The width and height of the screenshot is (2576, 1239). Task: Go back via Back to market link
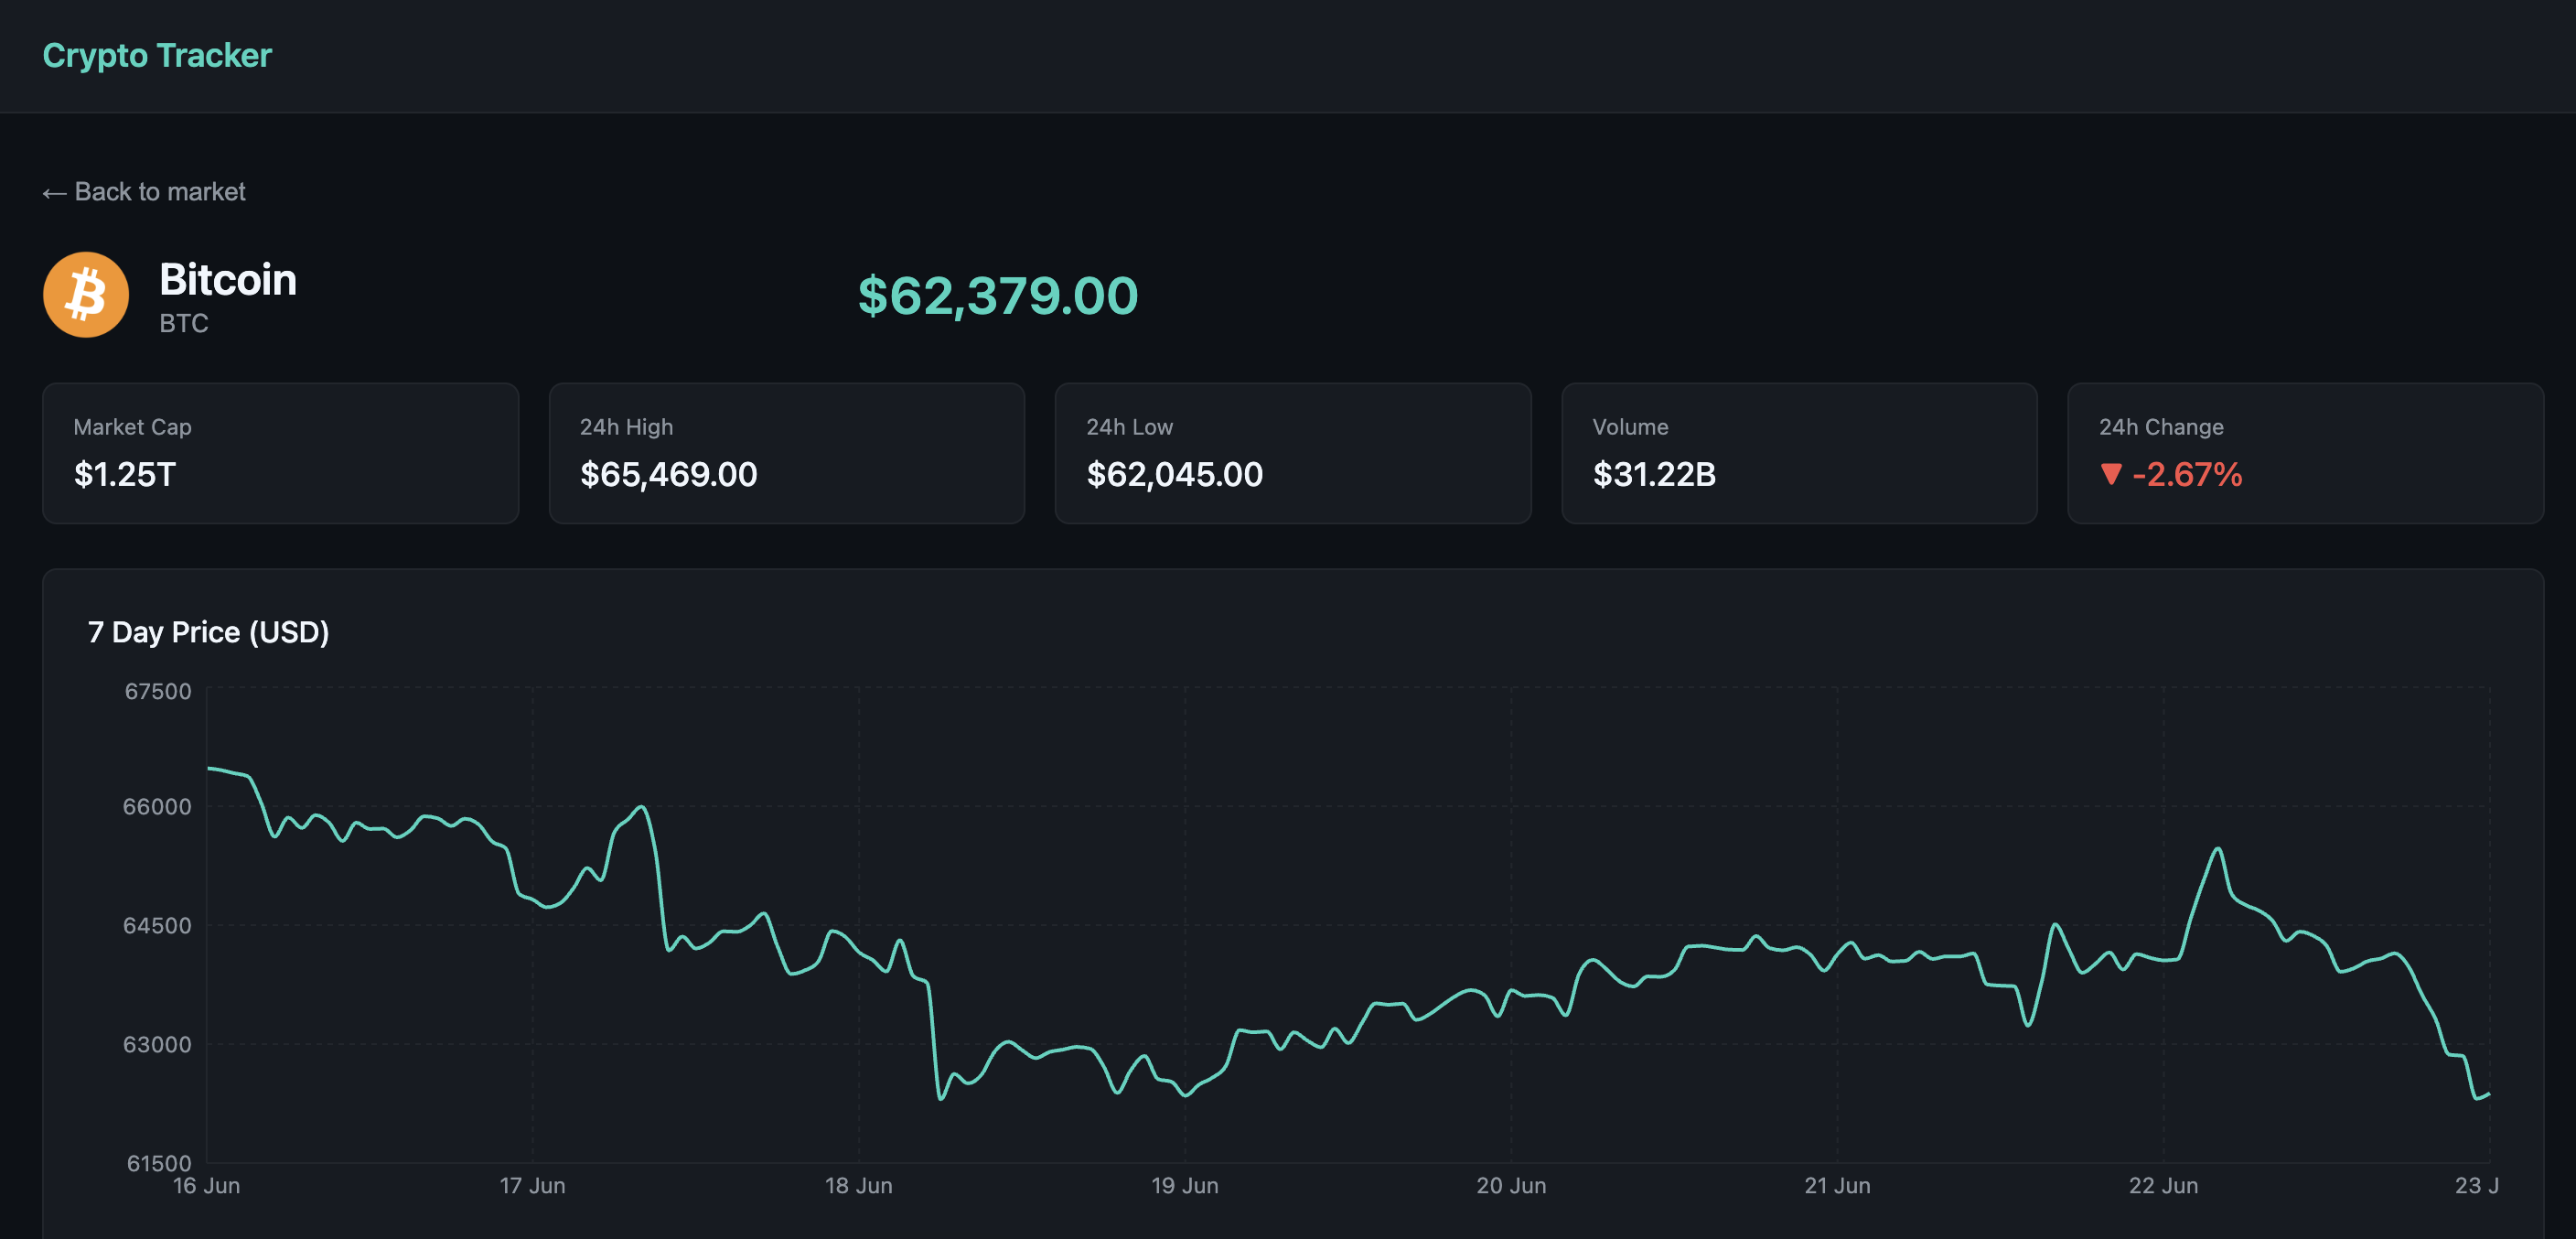144,191
